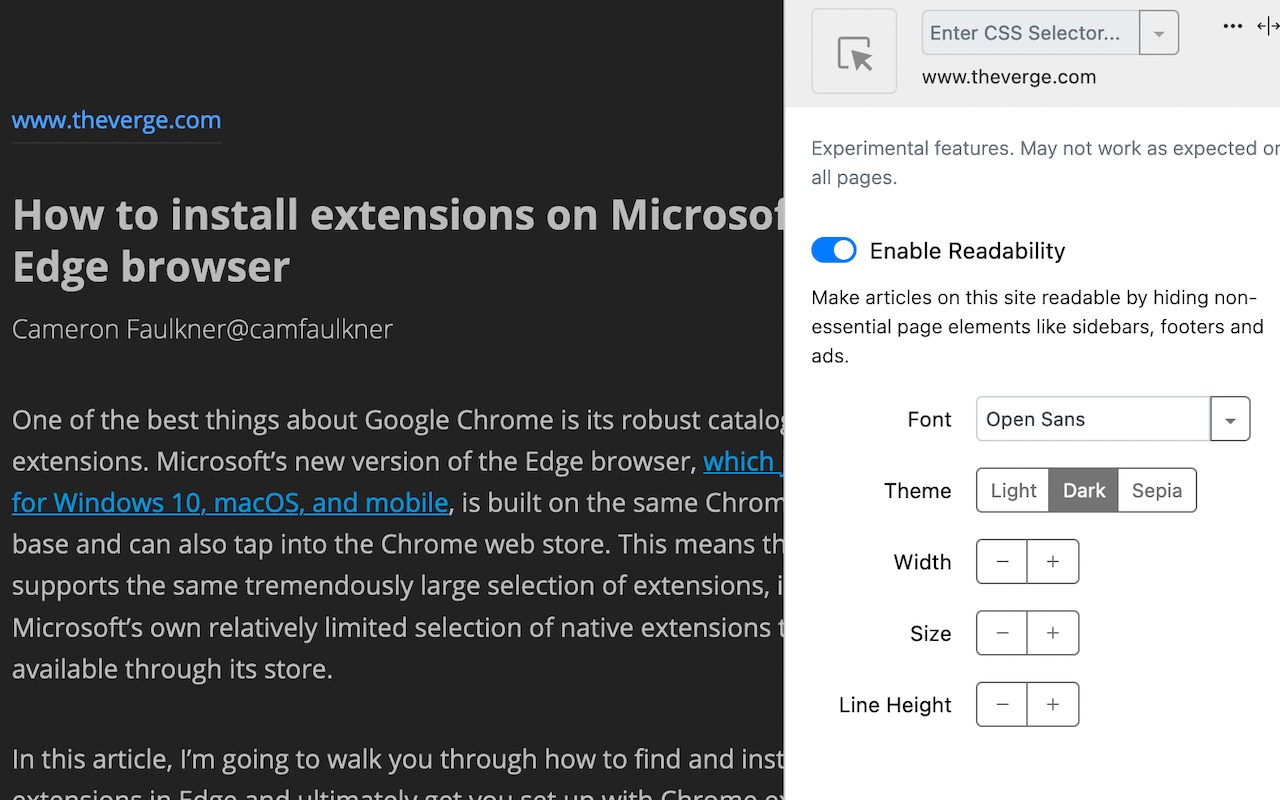Viewport: 1280px width, 800px height.
Task: Click the Enter CSS Selector input field
Action: (1030, 33)
